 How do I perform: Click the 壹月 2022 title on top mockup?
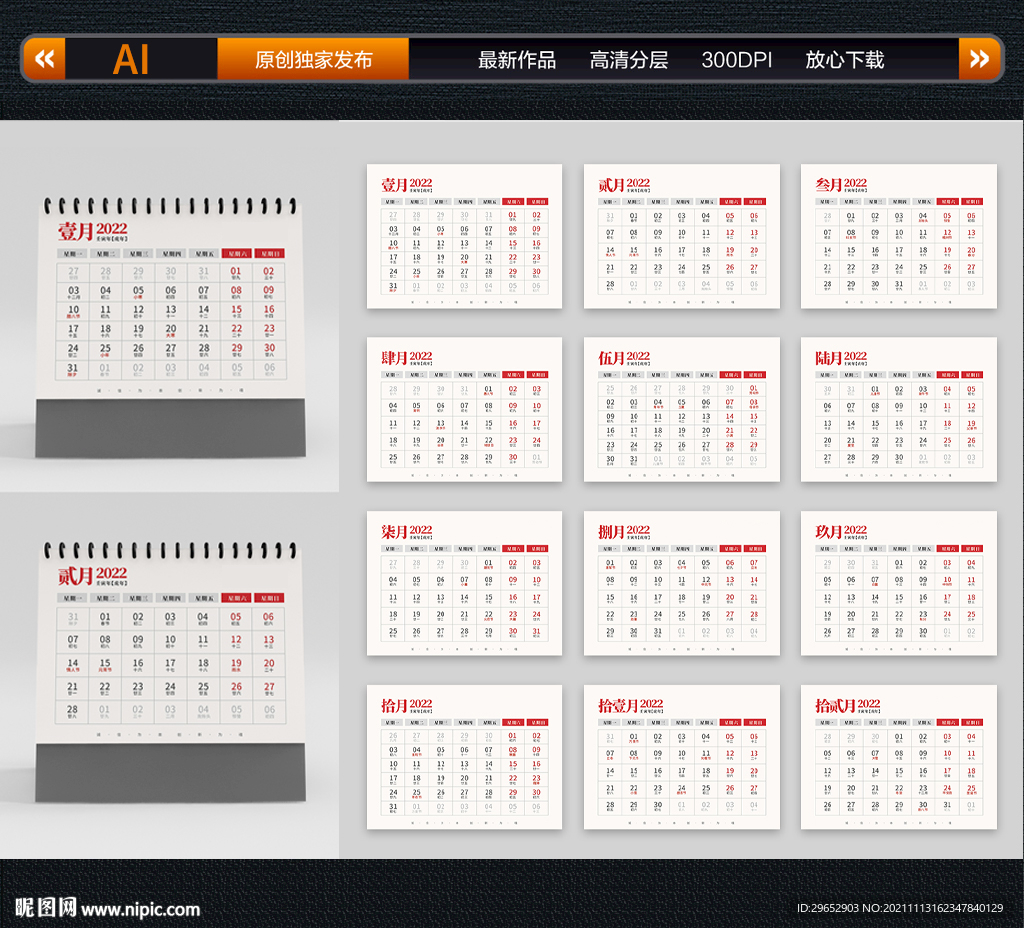[93, 231]
